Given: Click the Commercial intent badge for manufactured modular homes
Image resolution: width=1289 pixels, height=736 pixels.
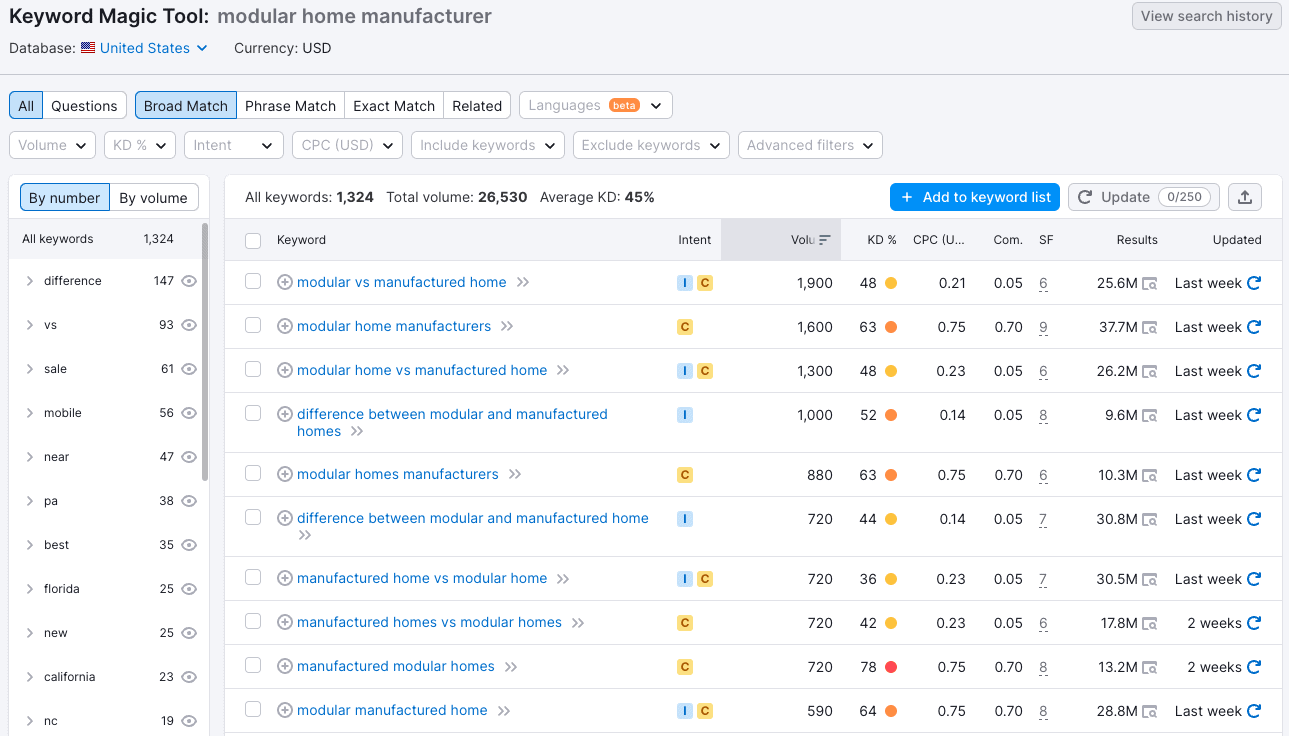Looking at the screenshot, I should coord(685,666).
